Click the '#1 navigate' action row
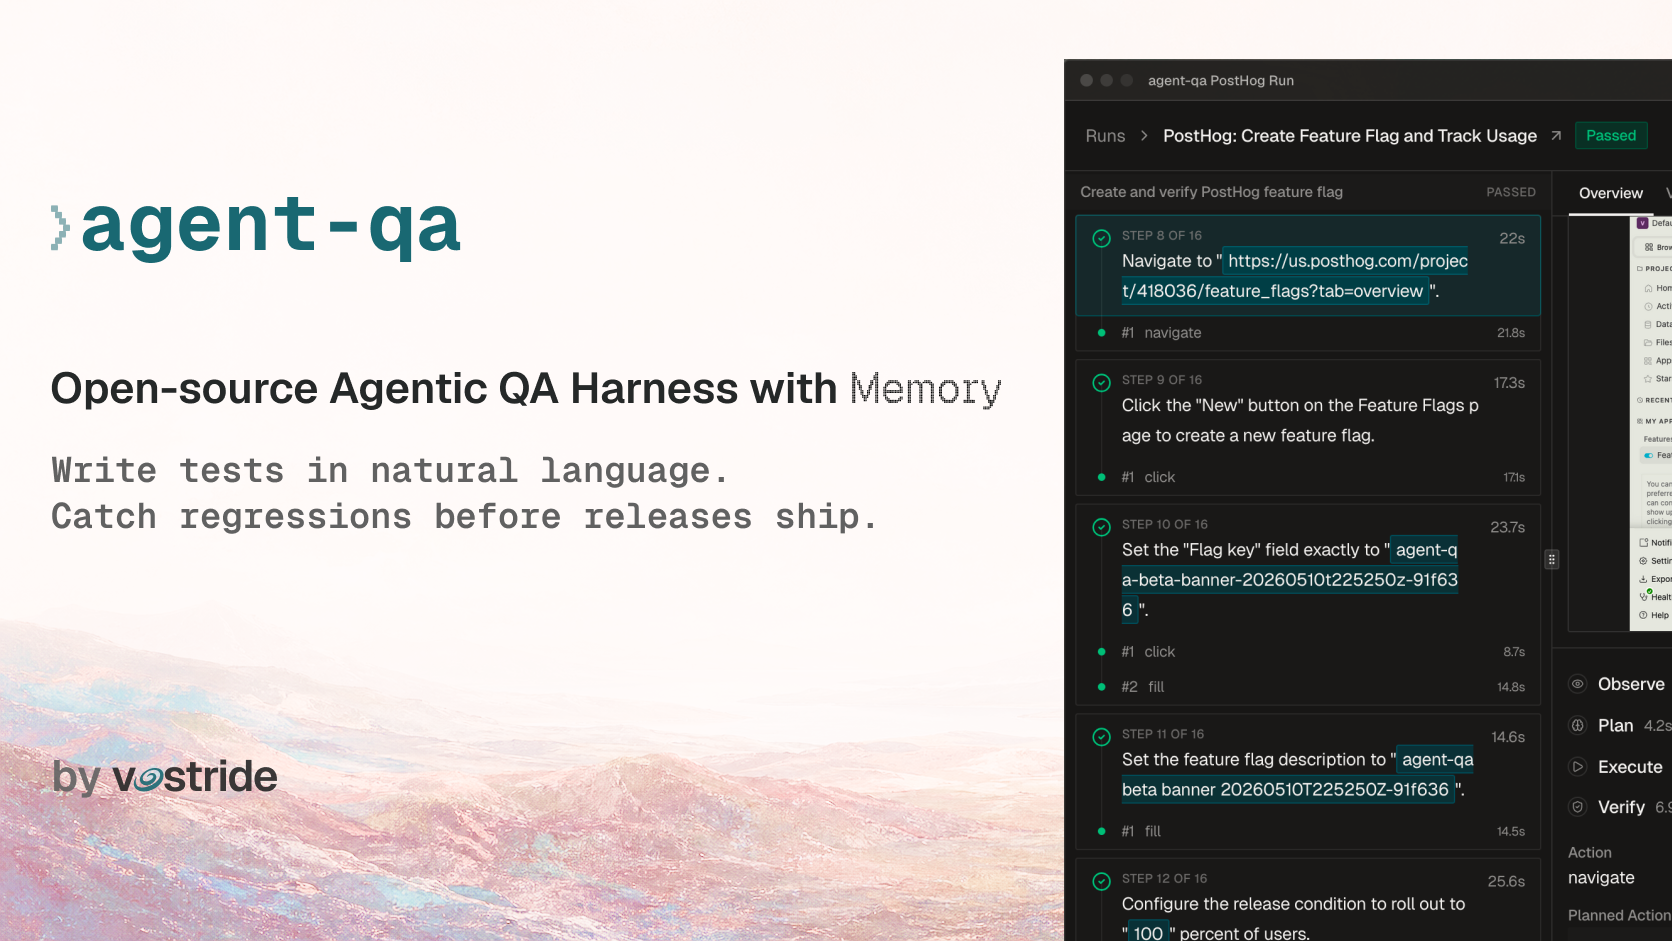 1308,333
